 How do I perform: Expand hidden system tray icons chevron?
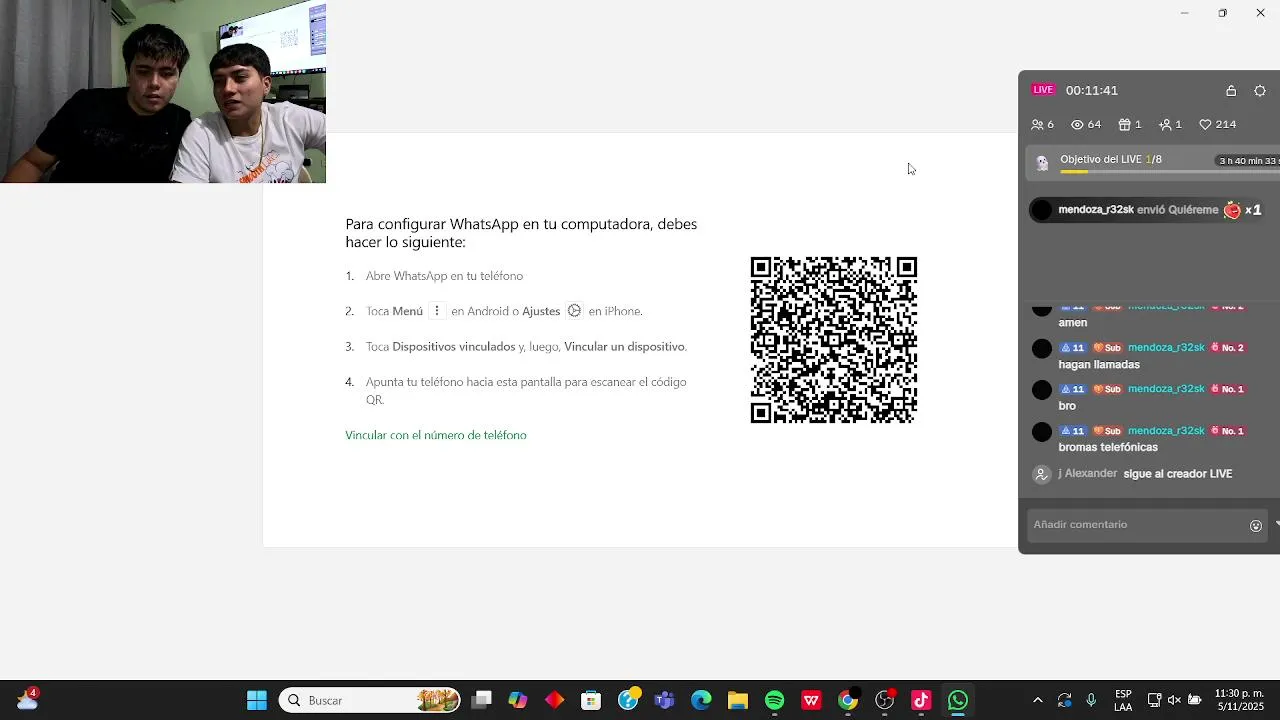click(x=1037, y=700)
